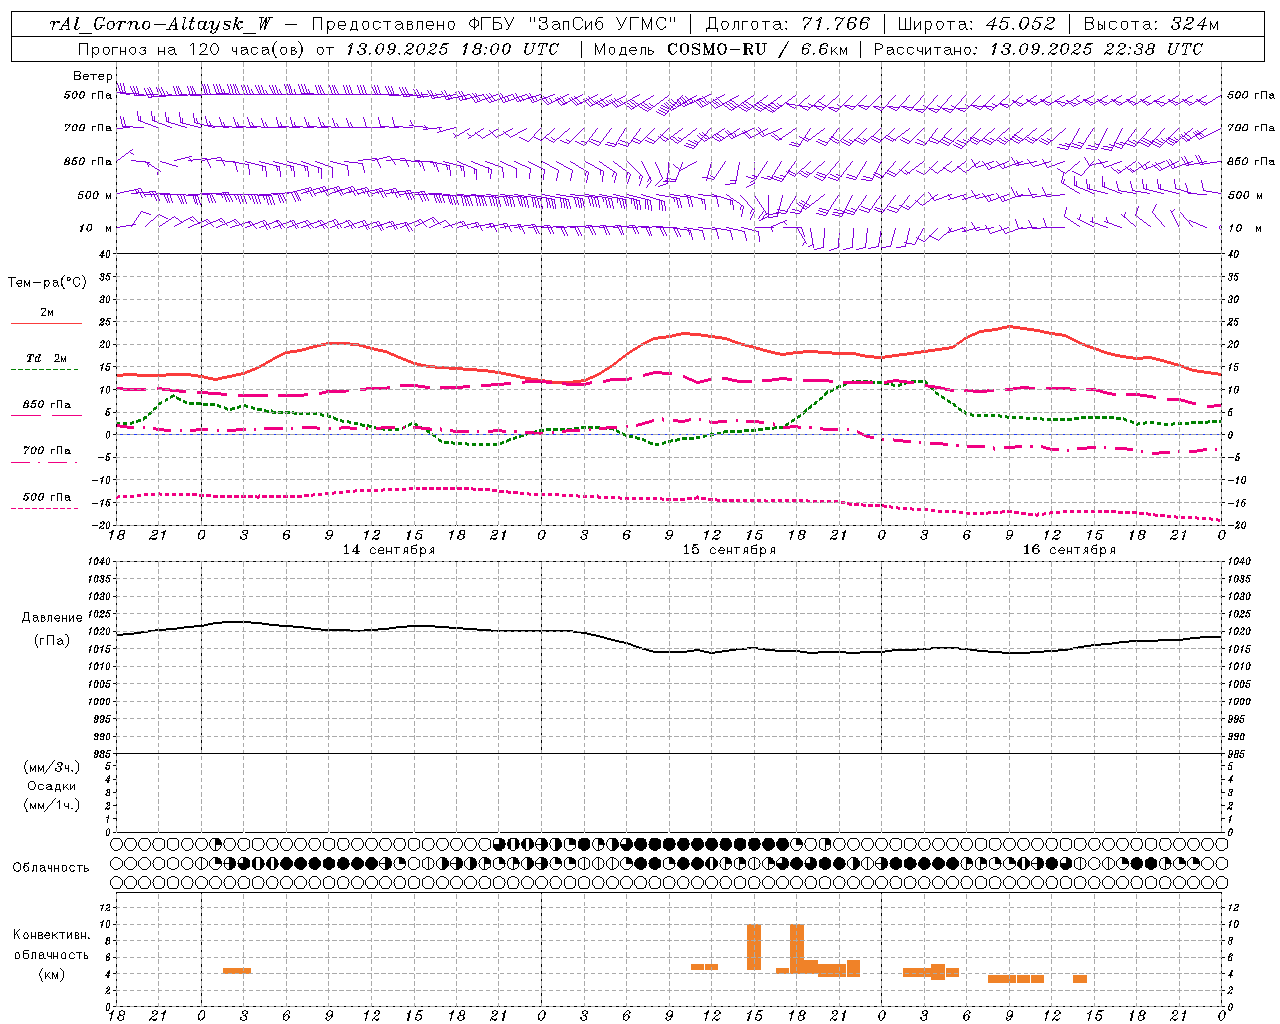Click the 500 м wind level label at left
Image resolution: width=1280 pixels, height=1024 pixels.
point(94,195)
